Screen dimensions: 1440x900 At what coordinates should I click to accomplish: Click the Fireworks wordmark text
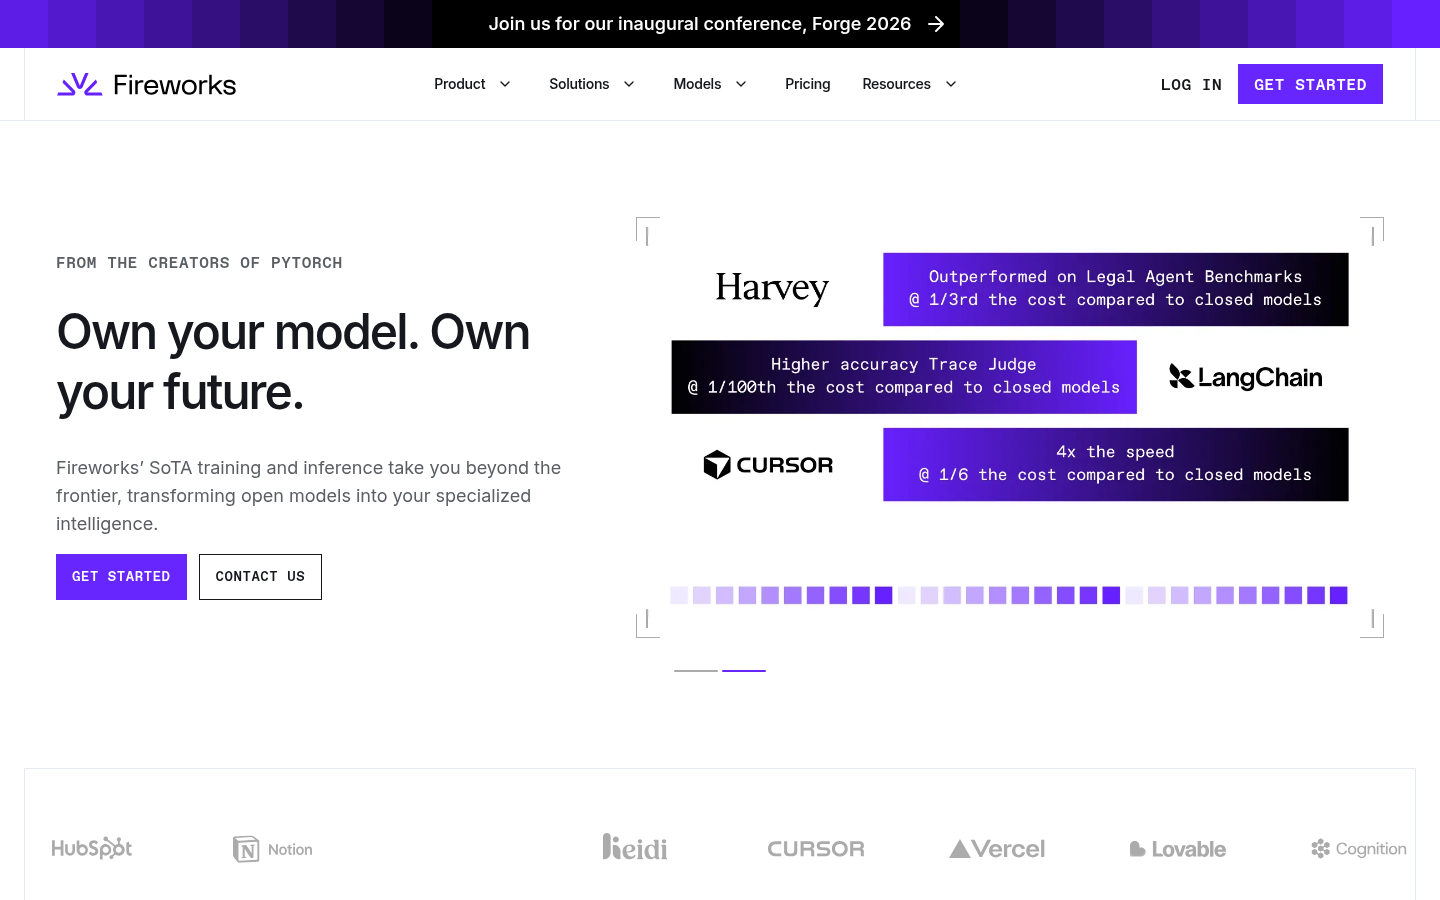175,85
